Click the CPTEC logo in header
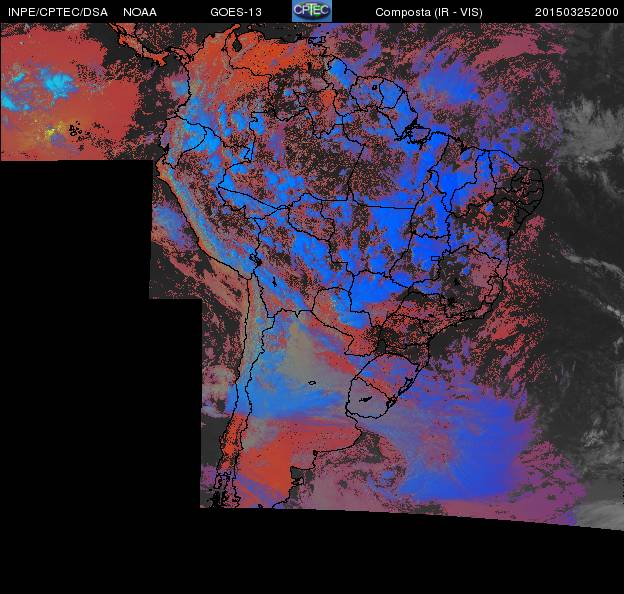 [312, 11]
